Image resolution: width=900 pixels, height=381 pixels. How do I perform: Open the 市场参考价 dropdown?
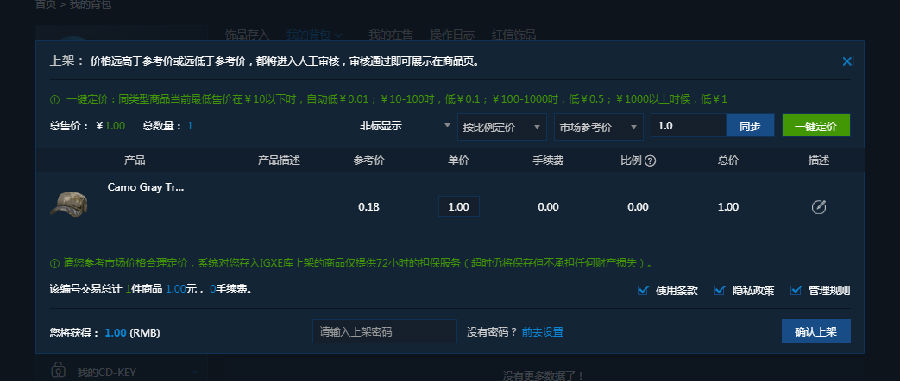[599, 127]
